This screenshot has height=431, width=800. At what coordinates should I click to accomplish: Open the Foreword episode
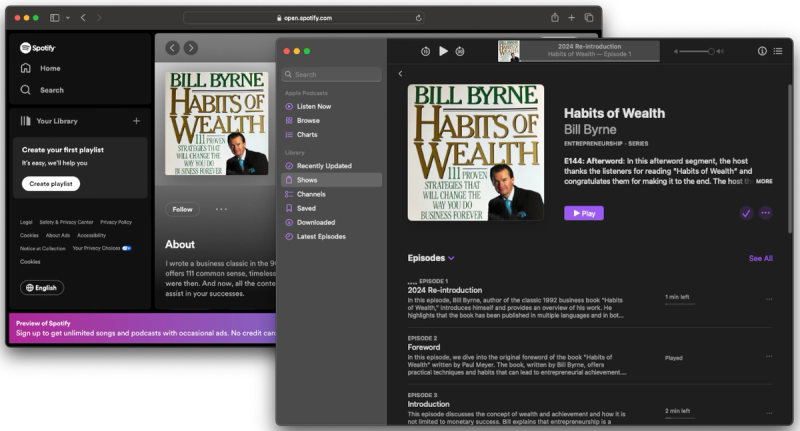pos(424,347)
